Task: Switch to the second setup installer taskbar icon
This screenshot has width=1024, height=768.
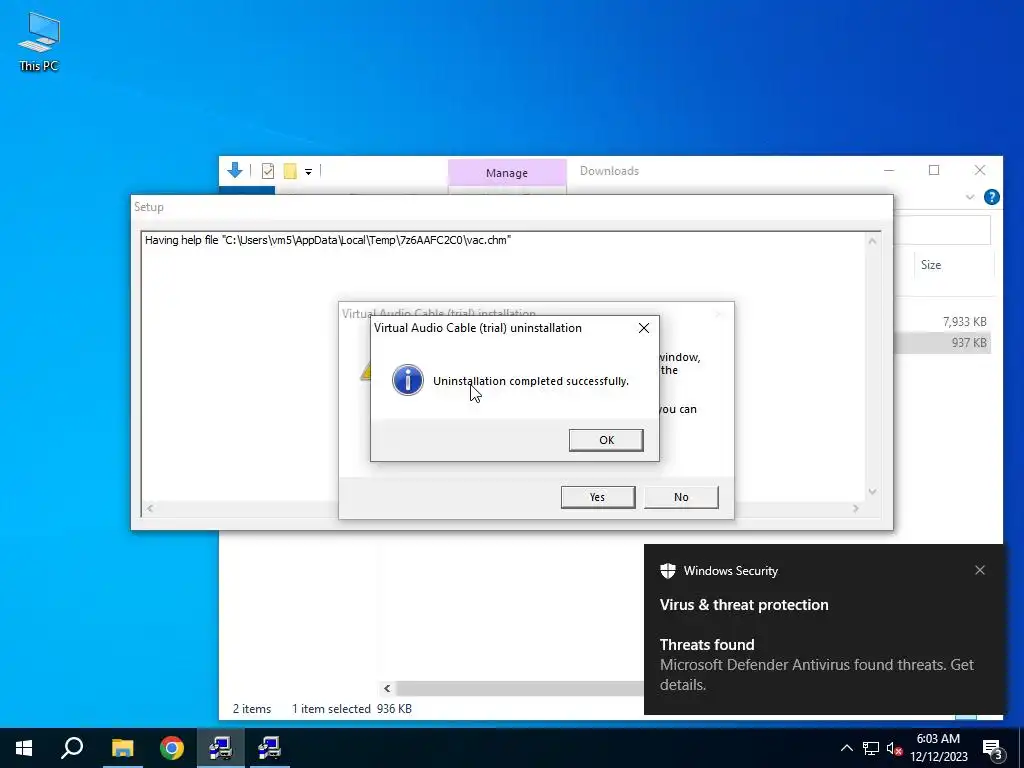Action: point(269,748)
